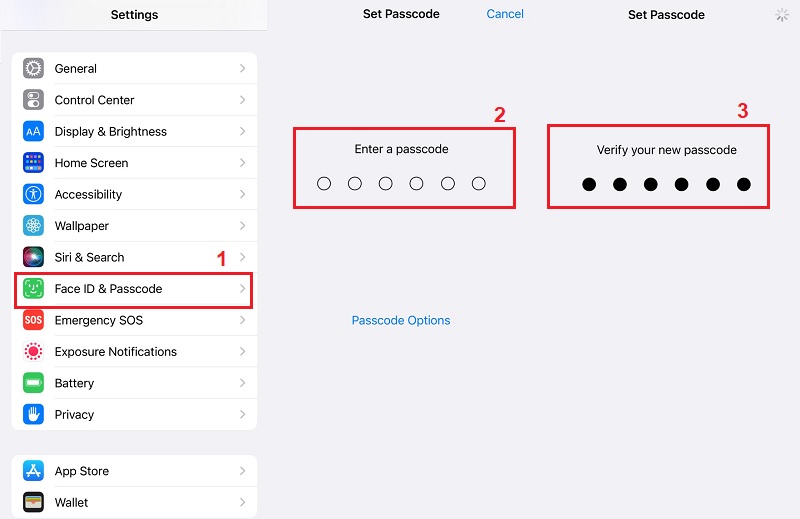Tap the blue App Store icon
The image size is (800, 519).
tap(34, 471)
